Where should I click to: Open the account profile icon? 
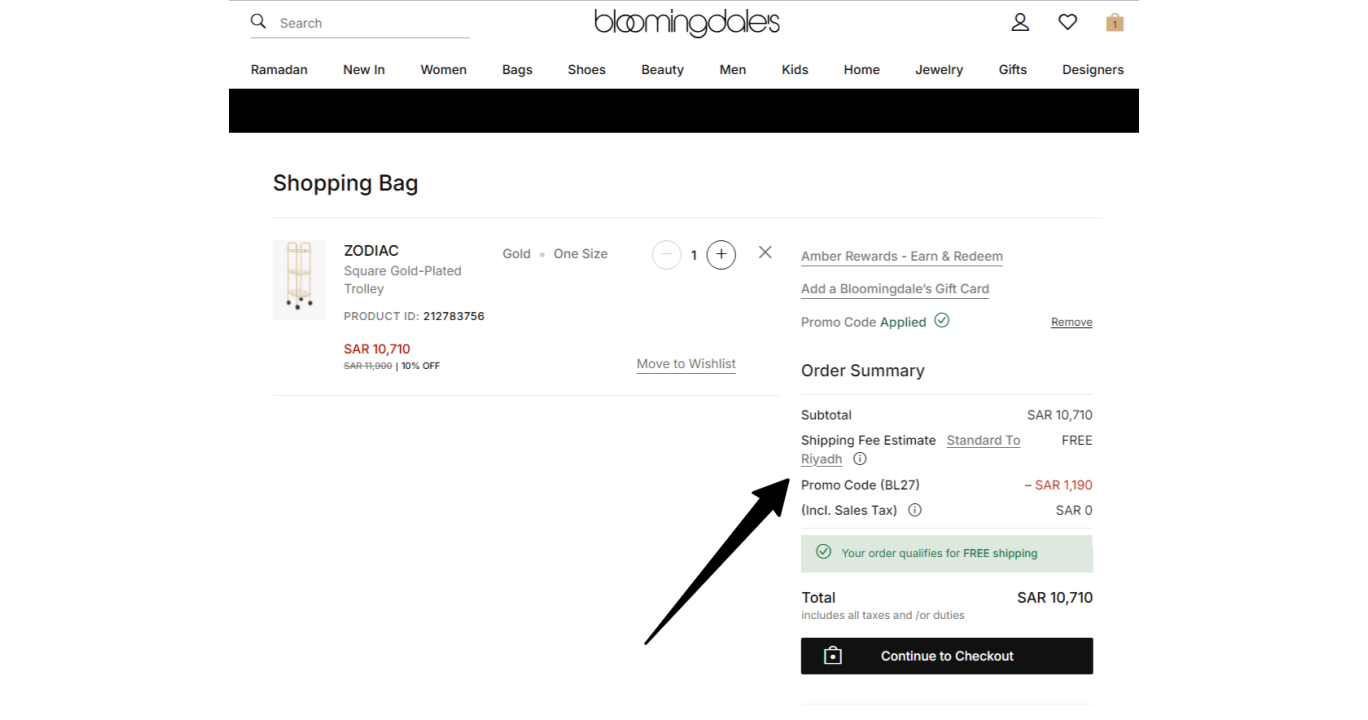pyautogui.click(x=1020, y=22)
